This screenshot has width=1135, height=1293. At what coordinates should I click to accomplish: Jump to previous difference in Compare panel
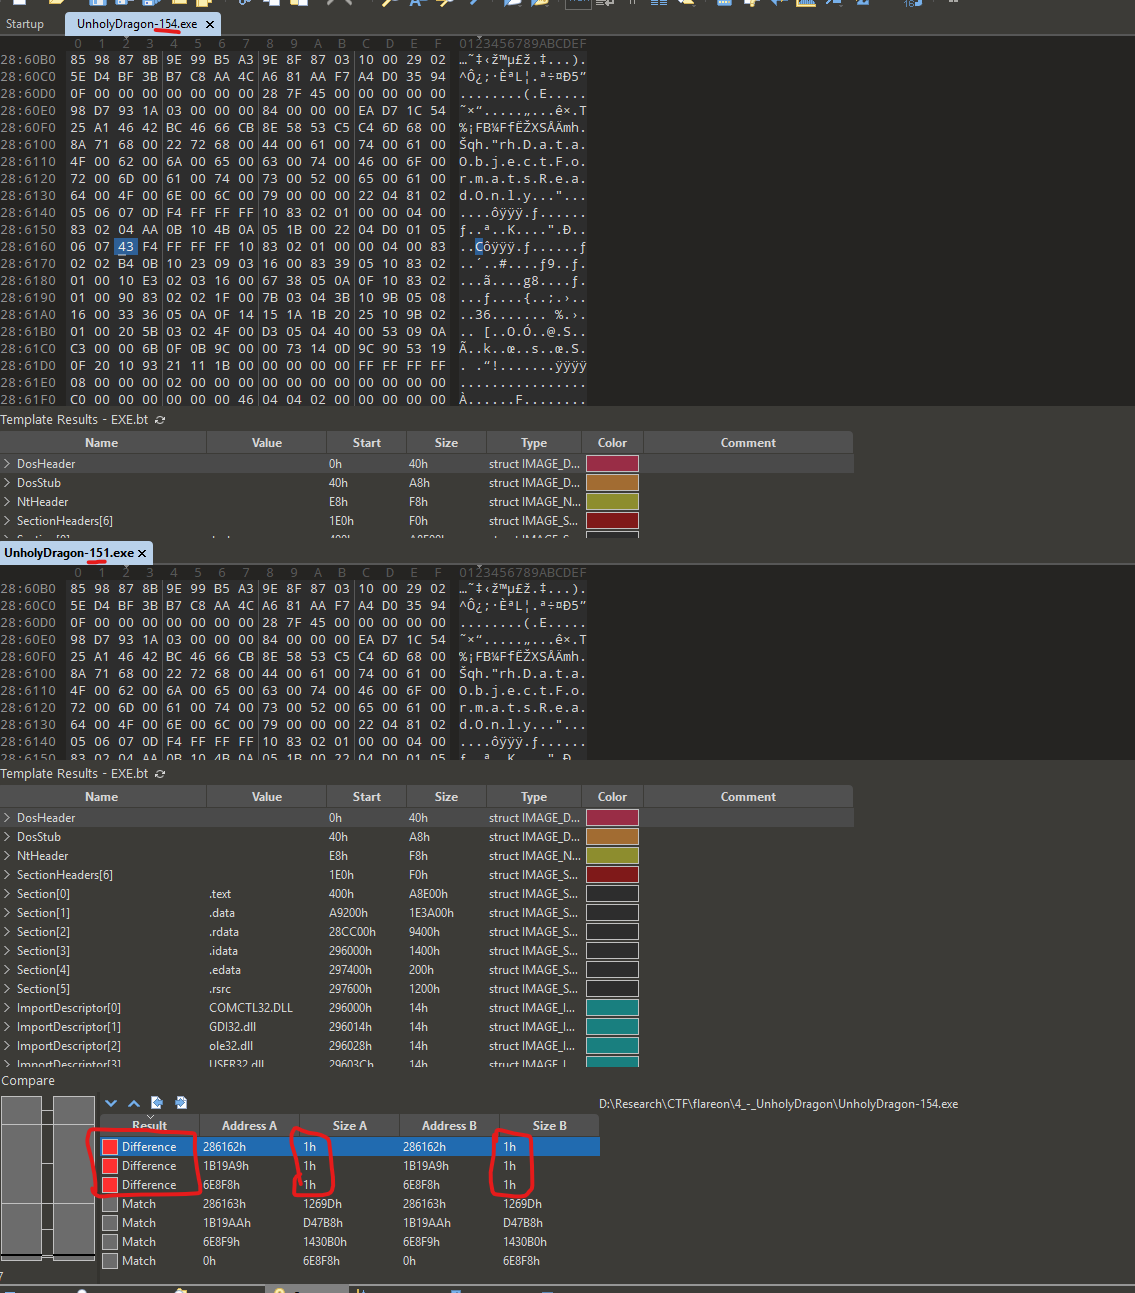[x=134, y=1103]
